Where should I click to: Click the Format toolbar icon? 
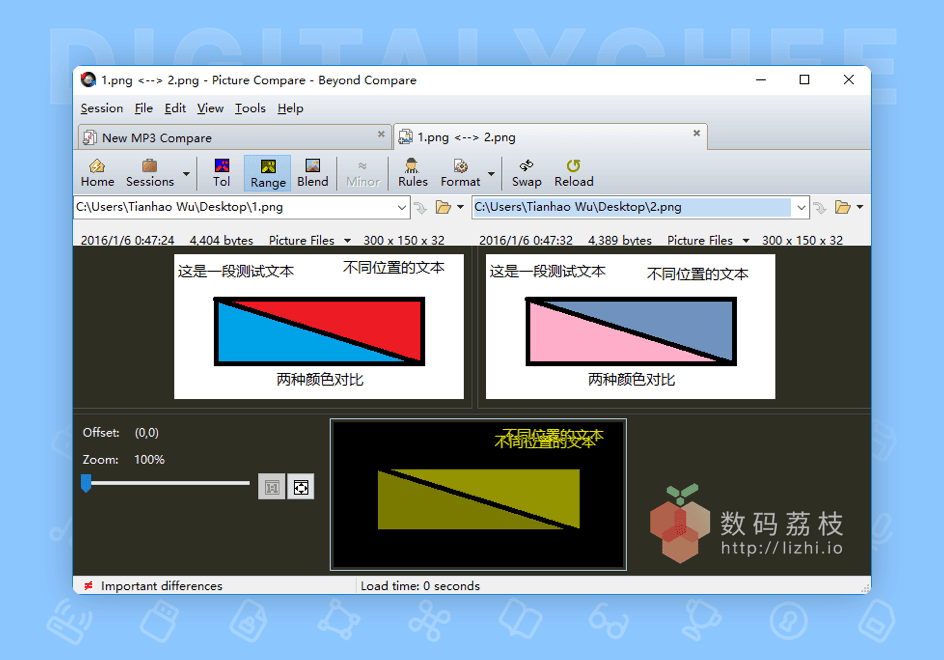tap(460, 173)
